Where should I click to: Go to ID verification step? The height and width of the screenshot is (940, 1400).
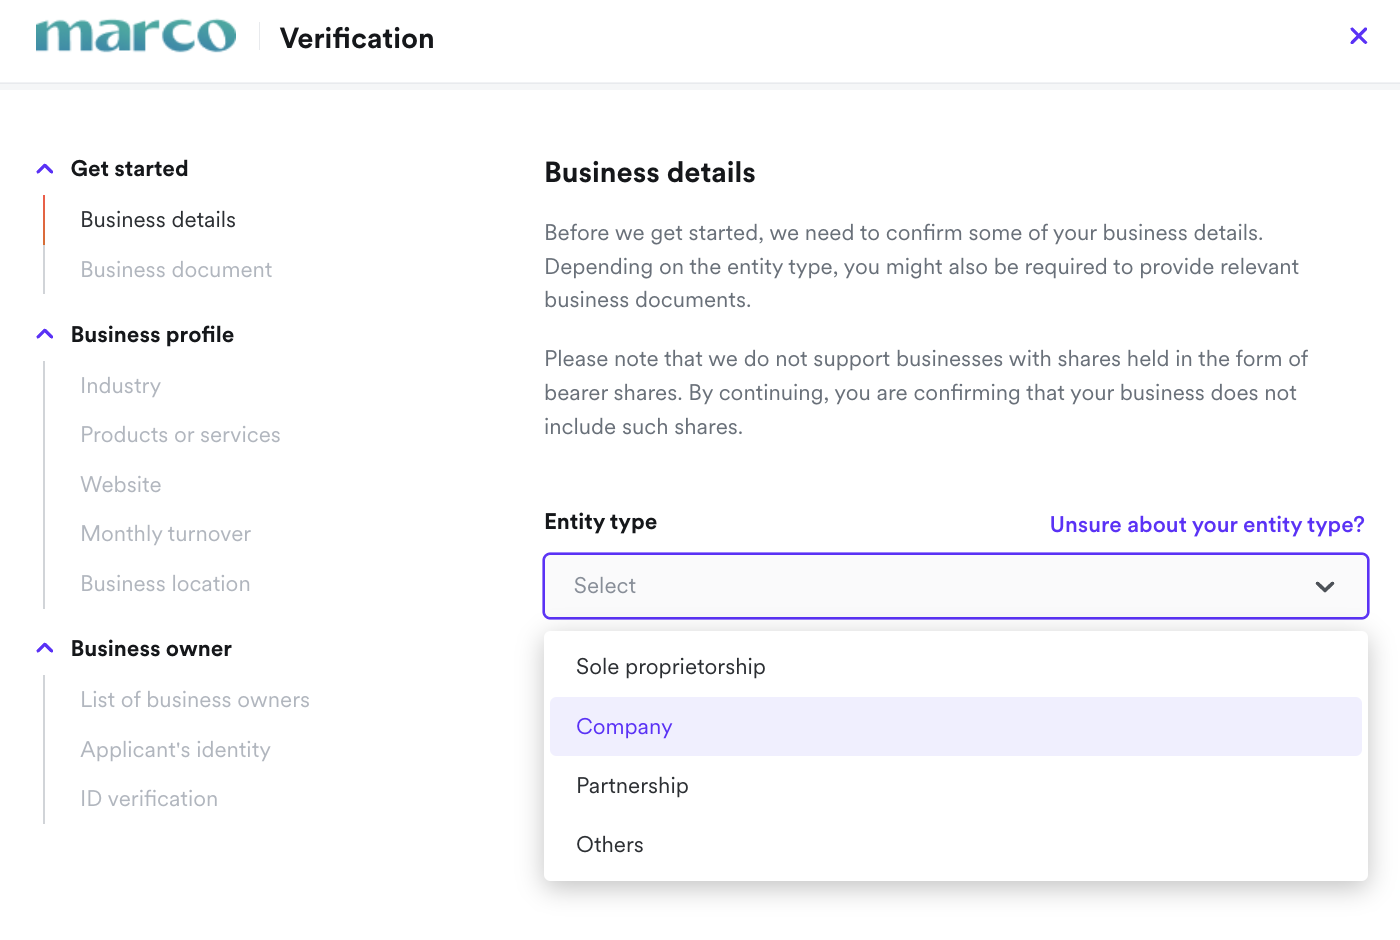[x=149, y=799]
